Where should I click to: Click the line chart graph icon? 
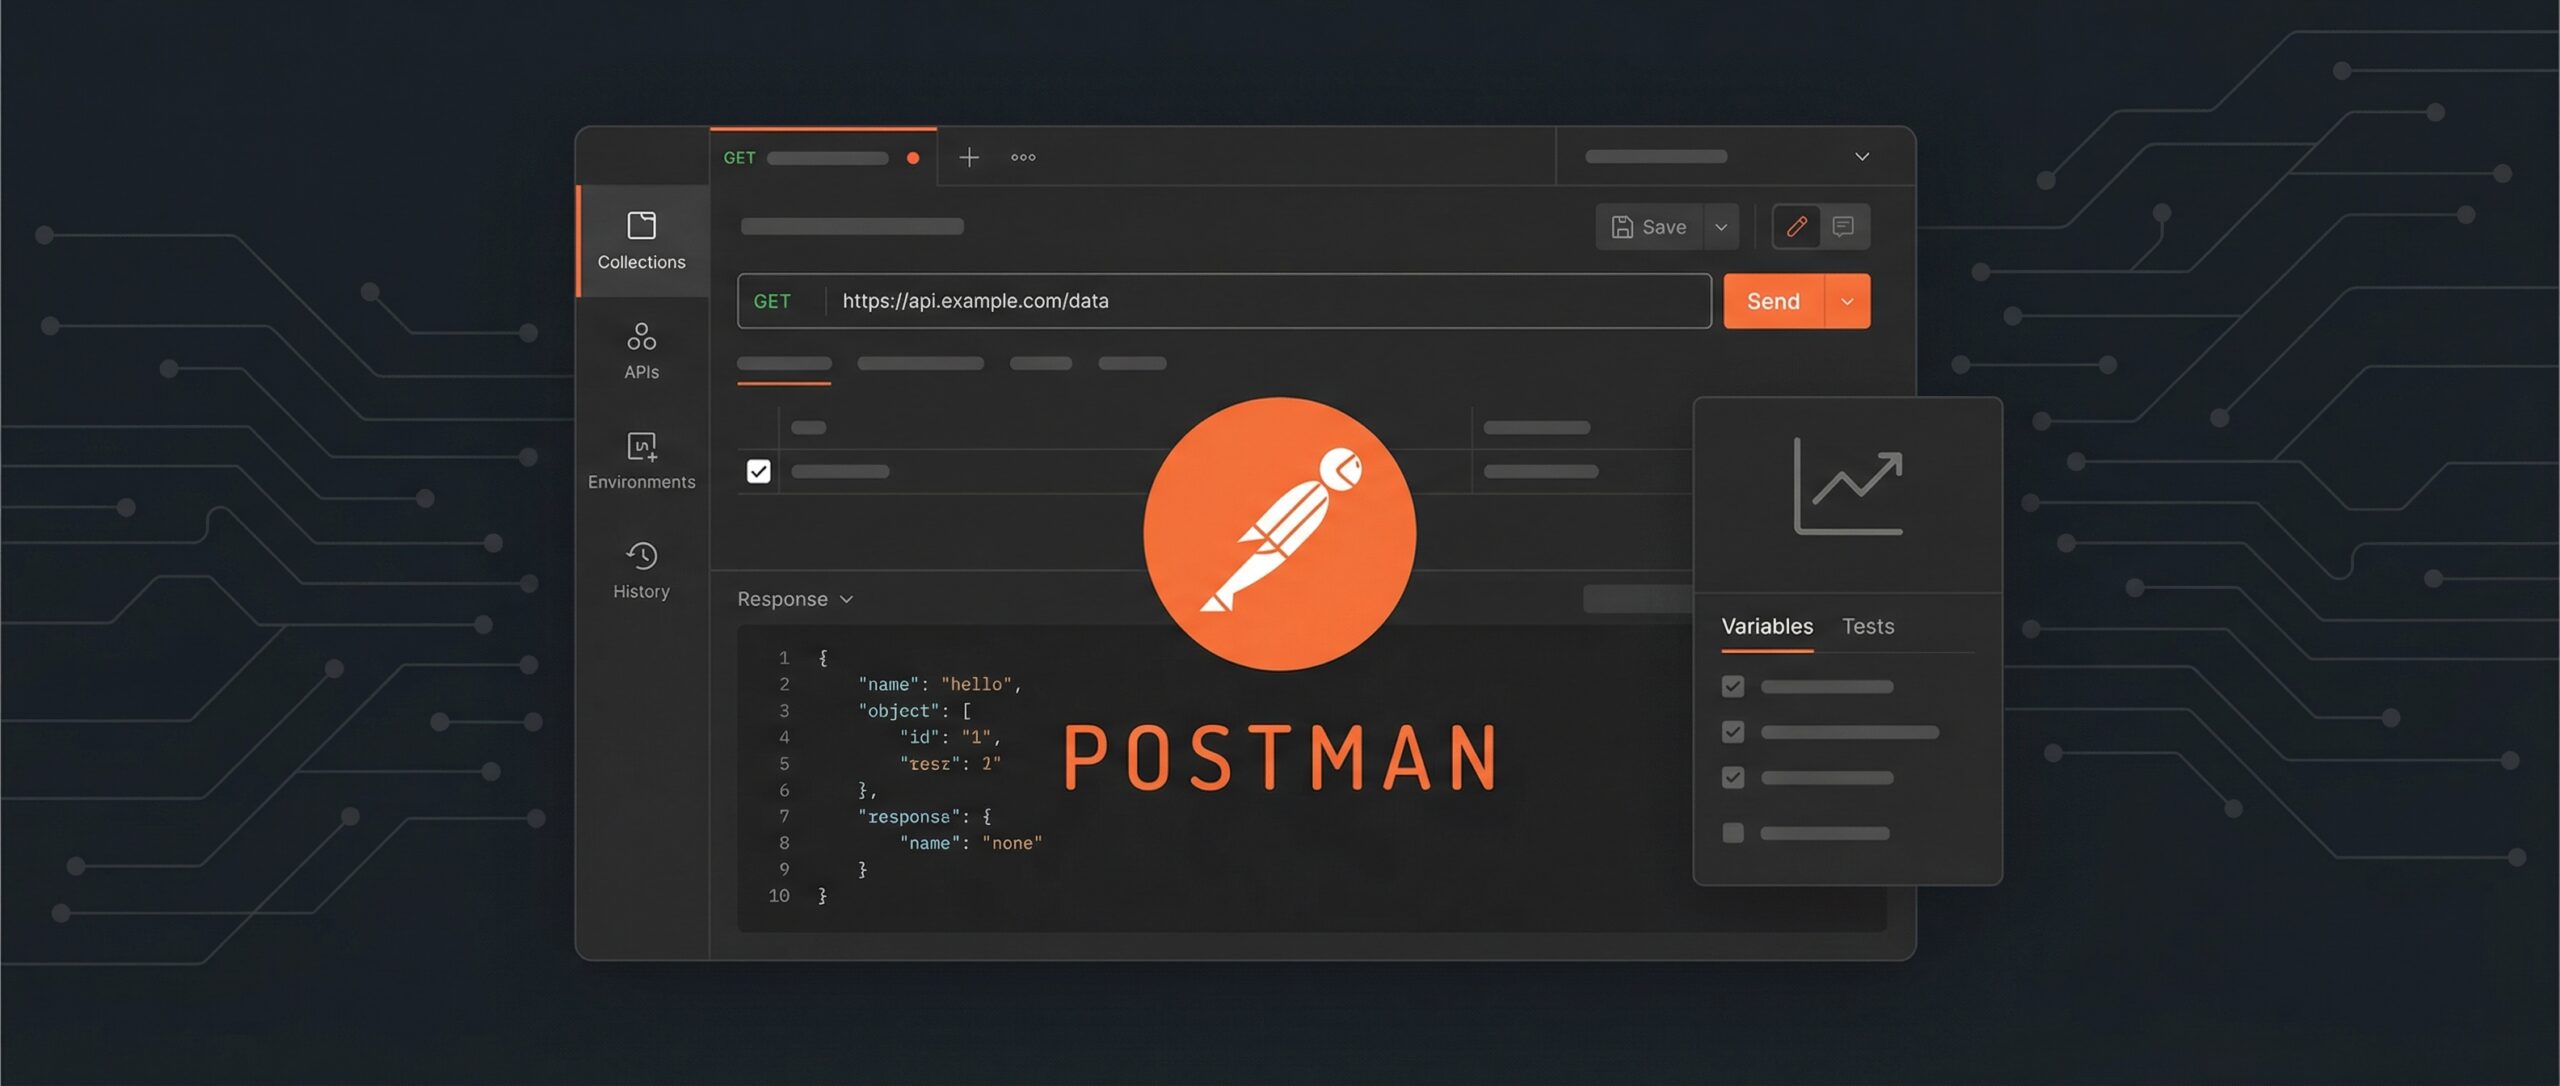pyautogui.click(x=1848, y=486)
